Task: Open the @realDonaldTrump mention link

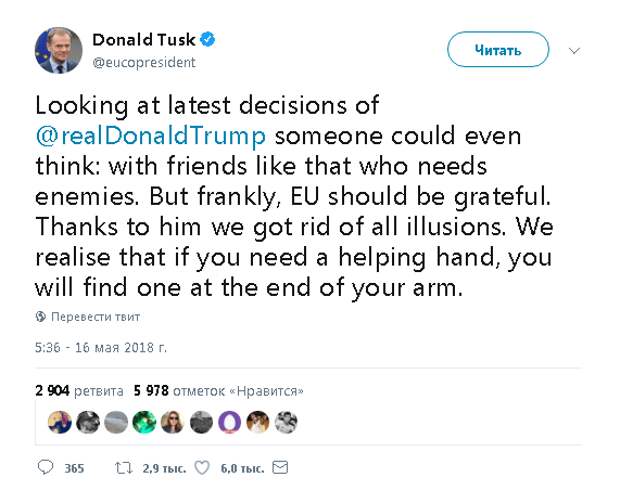Action: [x=151, y=136]
